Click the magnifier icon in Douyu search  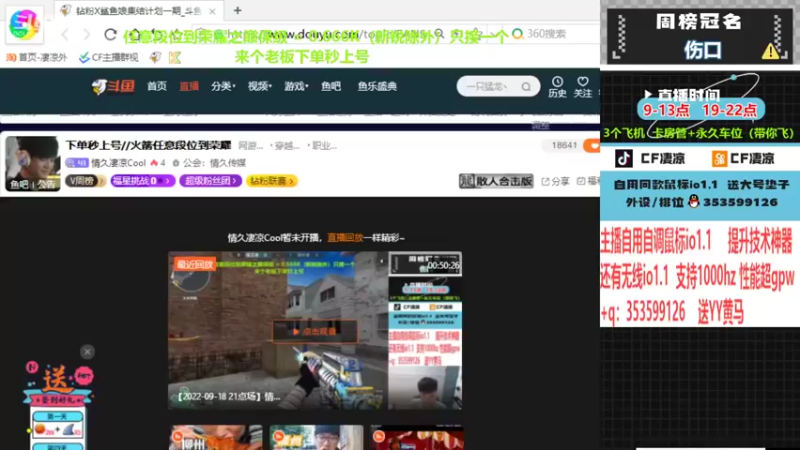pyautogui.click(x=526, y=87)
